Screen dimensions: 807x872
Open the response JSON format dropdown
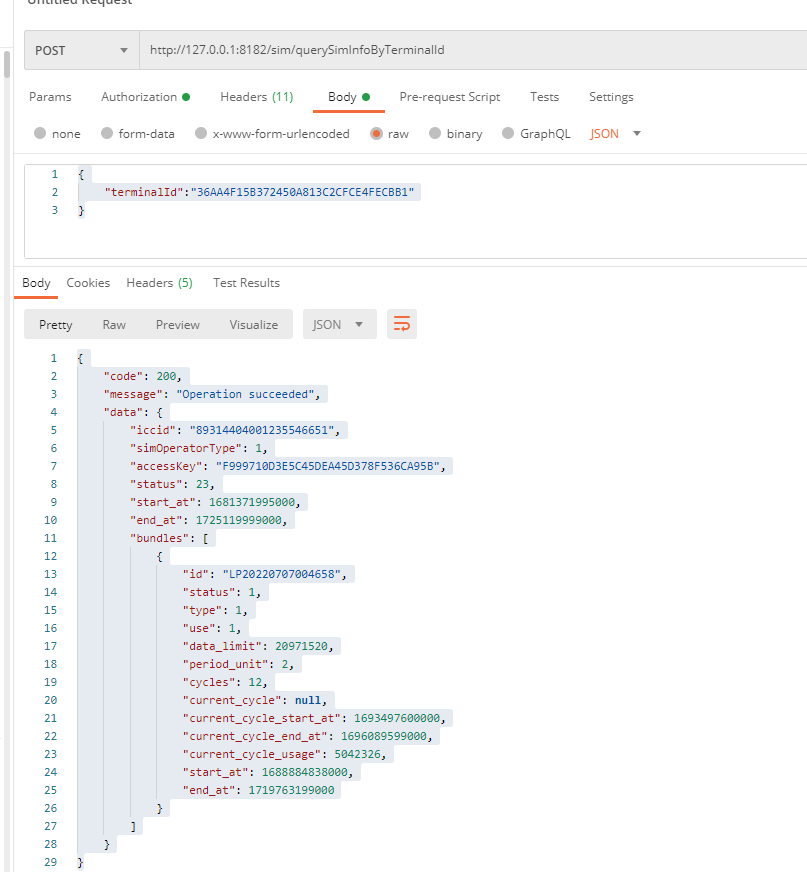[340, 325]
